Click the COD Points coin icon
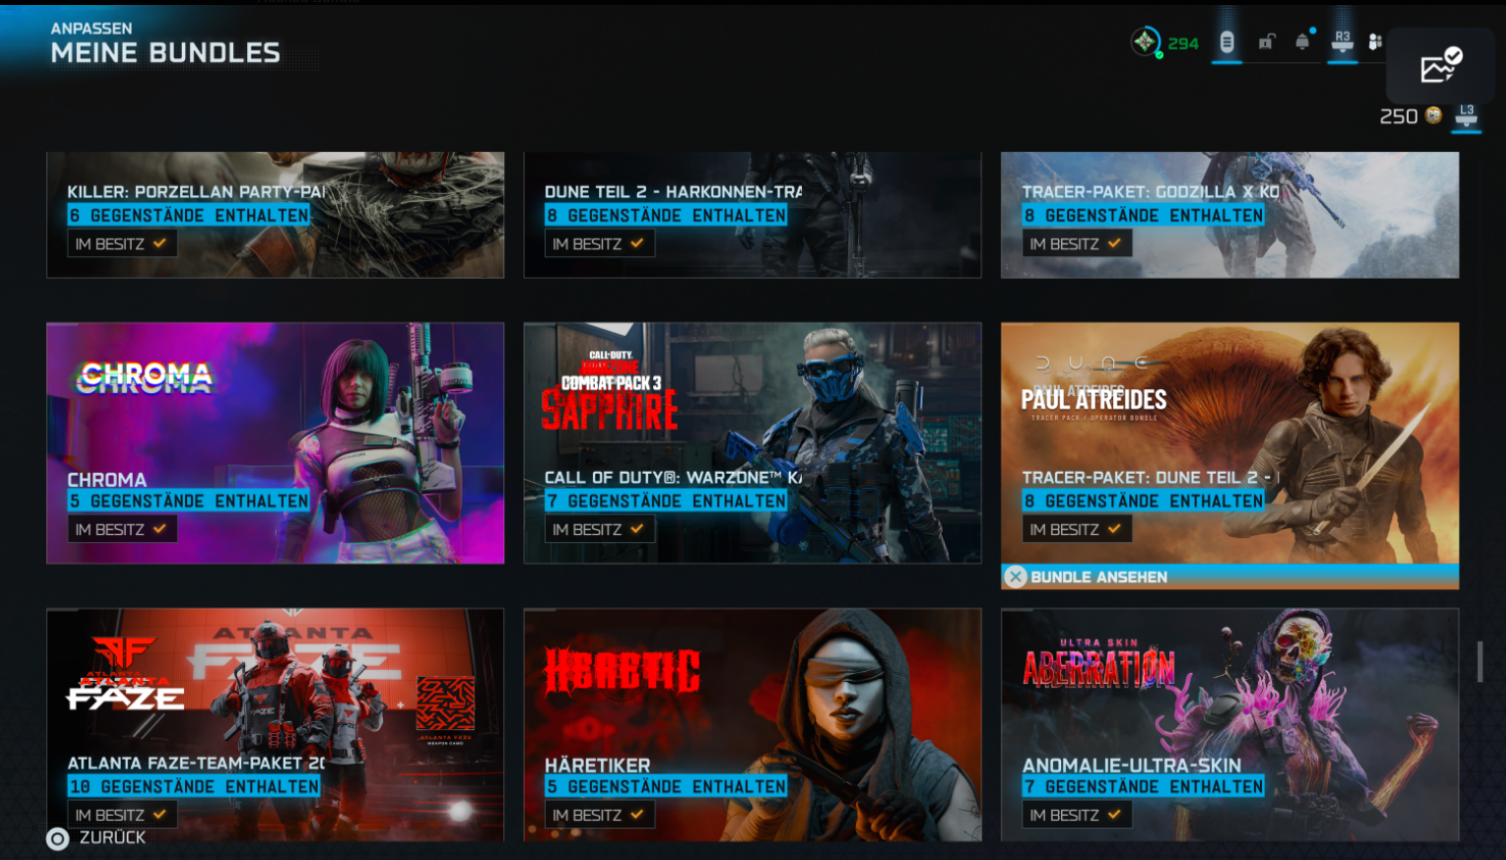The height and width of the screenshot is (860, 1506). 1434,116
